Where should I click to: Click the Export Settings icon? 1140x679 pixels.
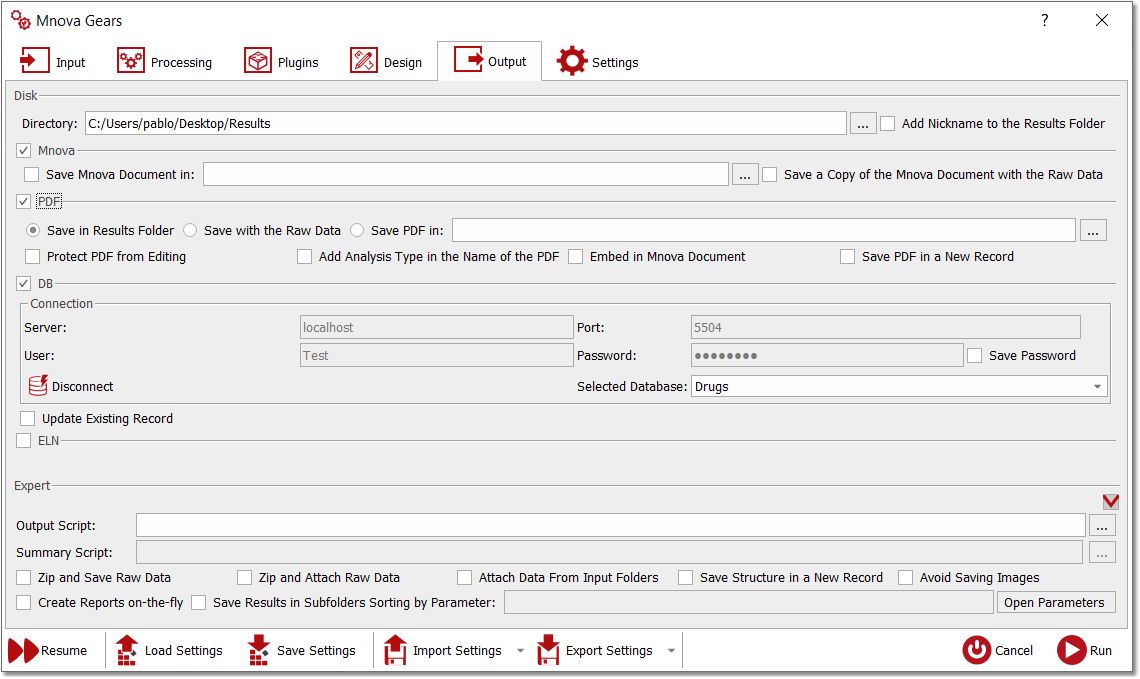click(x=547, y=651)
